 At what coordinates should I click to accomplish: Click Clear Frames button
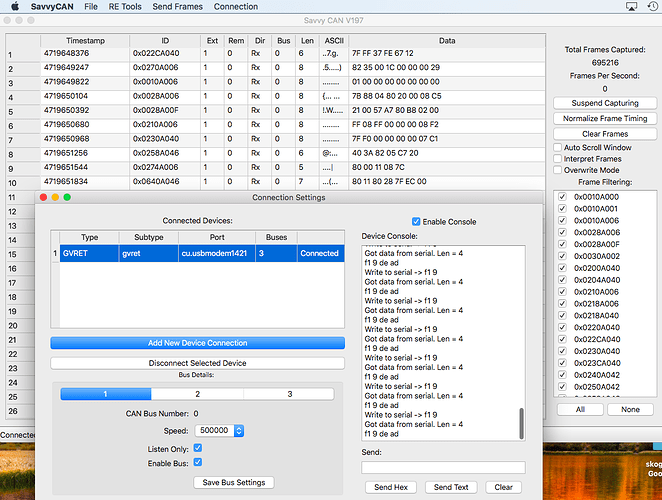coord(605,134)
